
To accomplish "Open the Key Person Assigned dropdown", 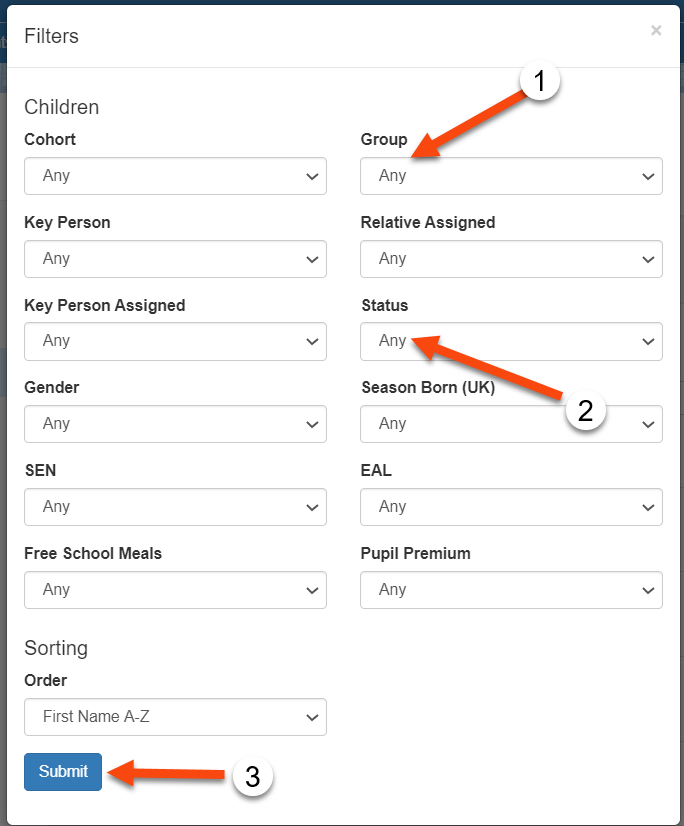I will point(175,341).
